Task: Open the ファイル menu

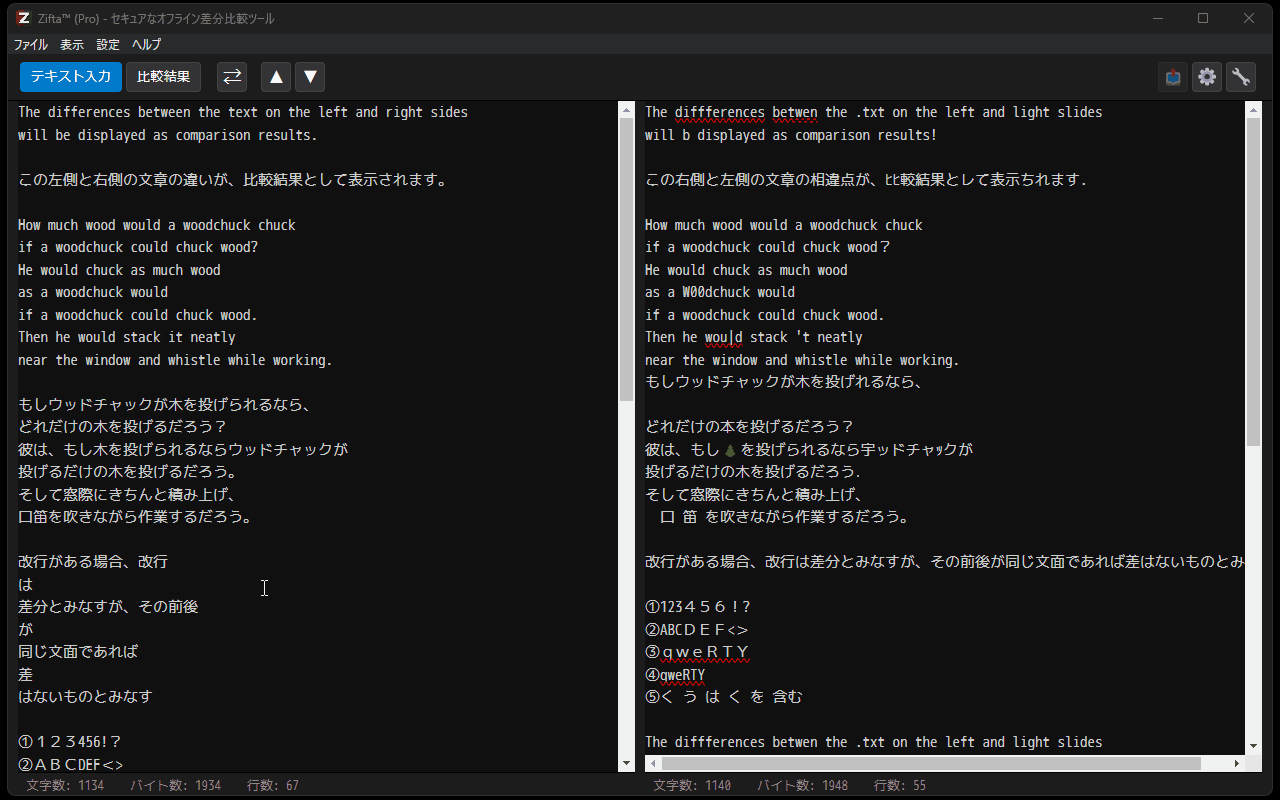Action: [30, 44]
